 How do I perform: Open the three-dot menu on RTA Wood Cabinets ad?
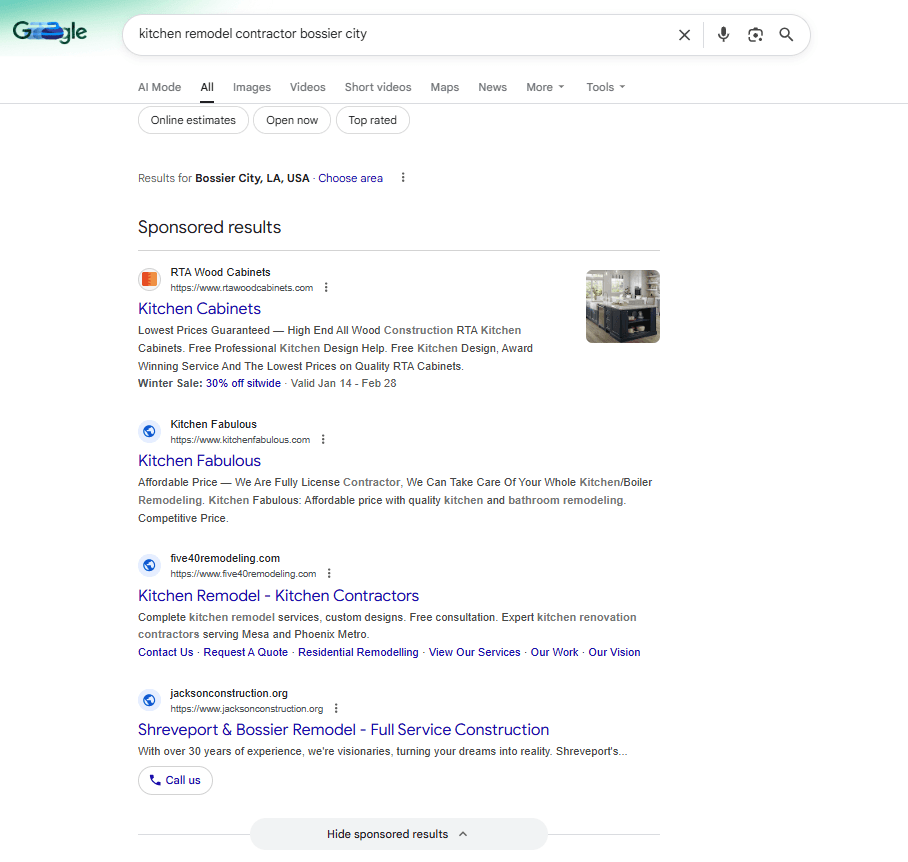click(x=326, y=287)
